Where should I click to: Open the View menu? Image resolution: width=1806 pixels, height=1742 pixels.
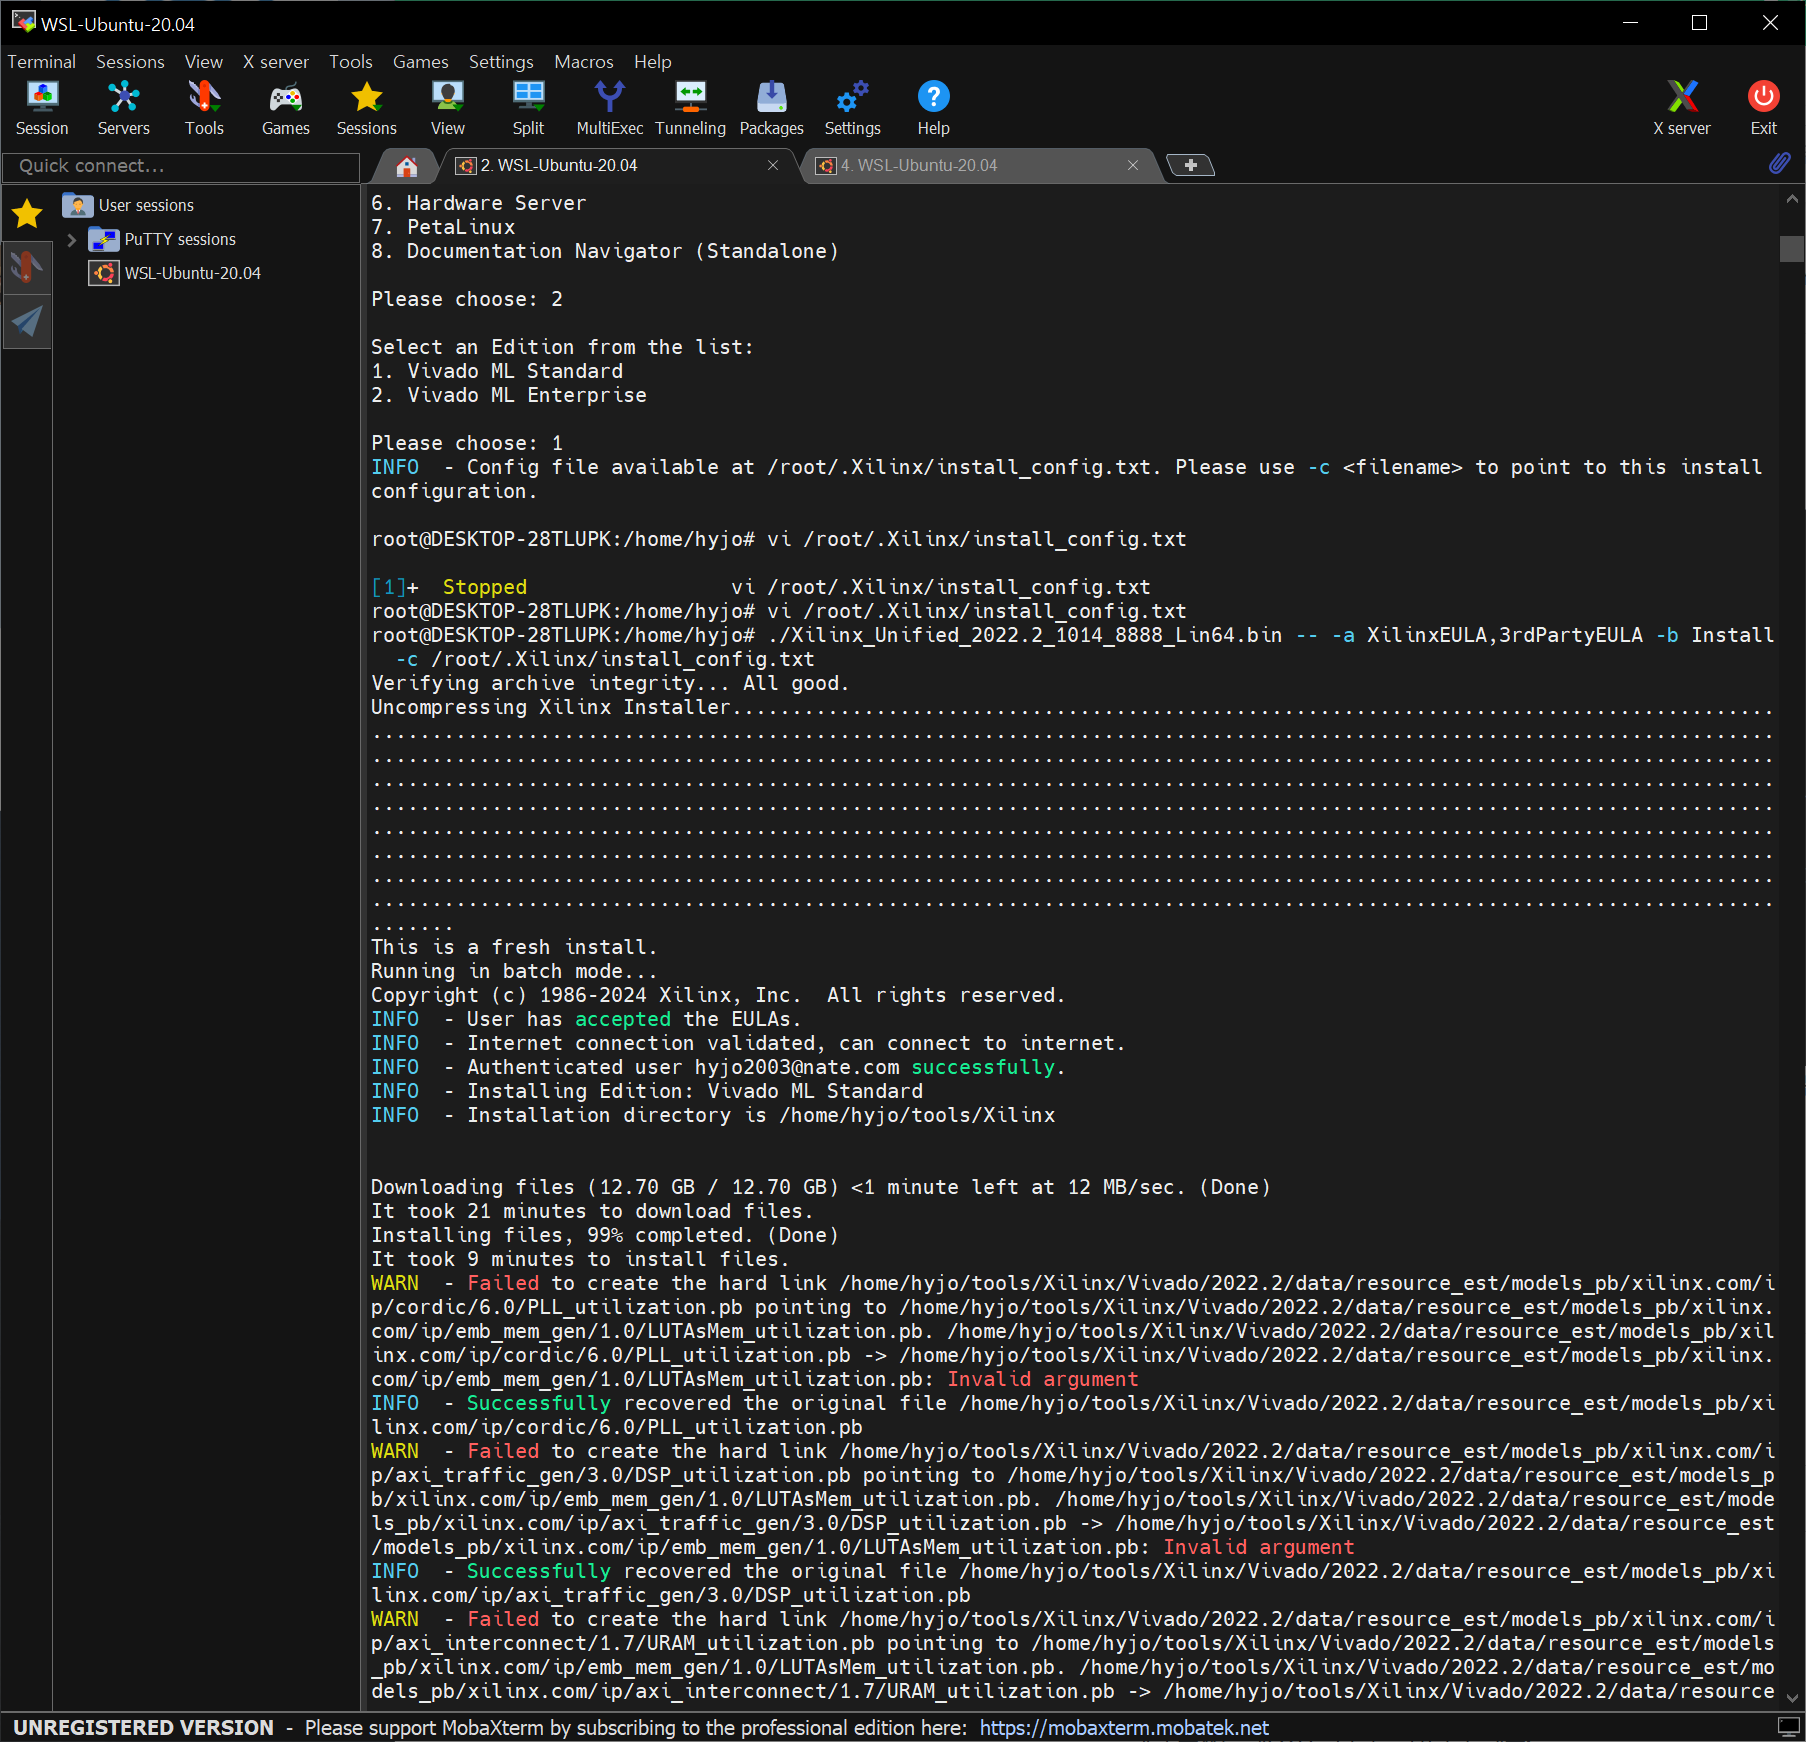203,62
